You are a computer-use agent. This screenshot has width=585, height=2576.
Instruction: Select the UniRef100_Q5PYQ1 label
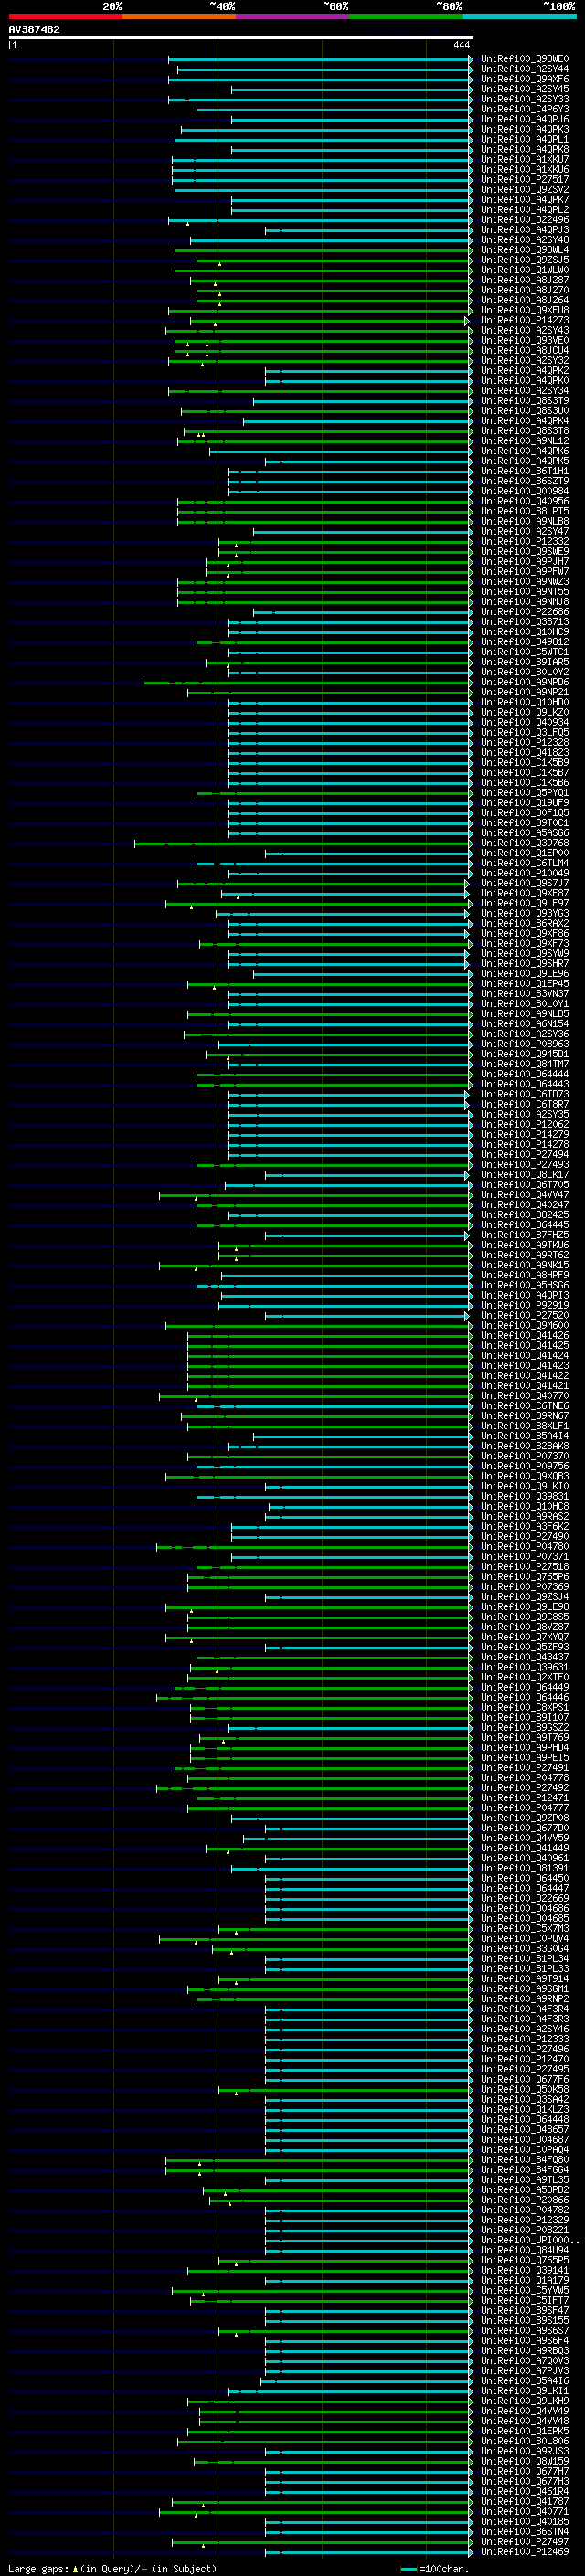tap(524, 792)
